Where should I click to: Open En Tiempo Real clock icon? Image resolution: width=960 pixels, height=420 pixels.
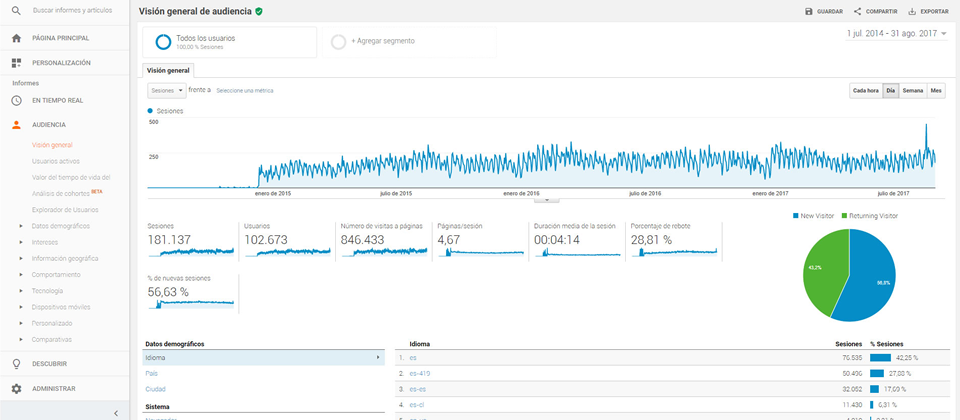point(17,100)
